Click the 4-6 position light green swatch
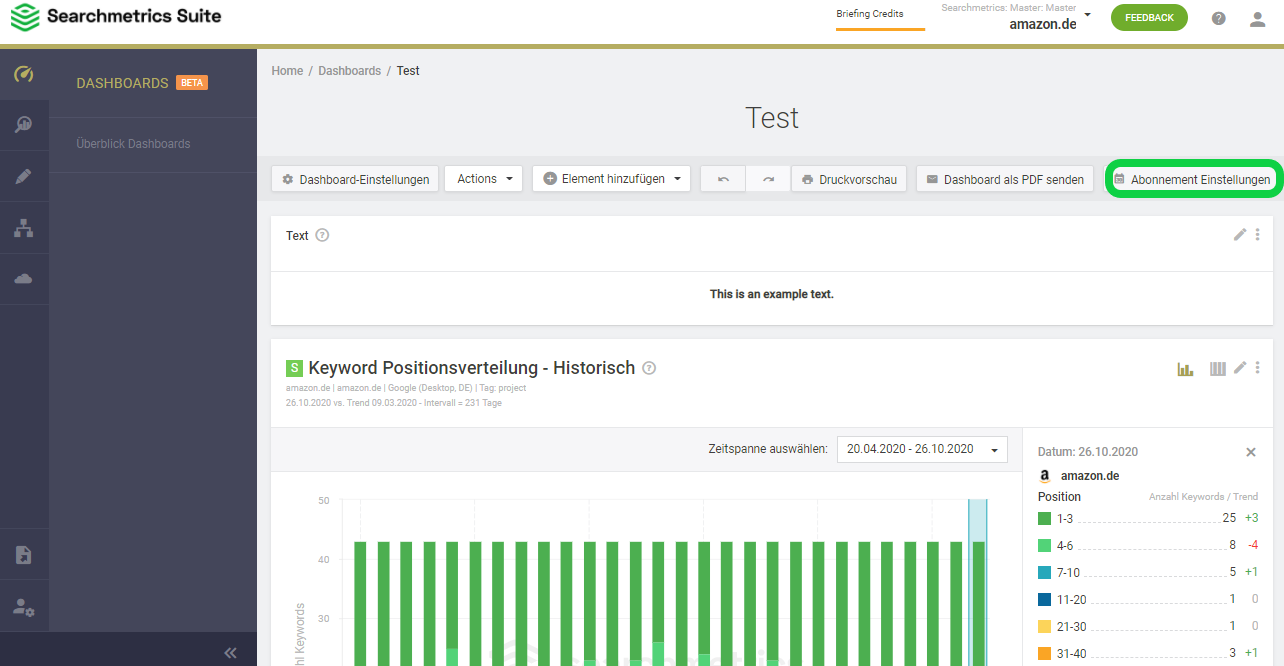Viewport: 1284px width, 666px height. [x=1045, y=545]
